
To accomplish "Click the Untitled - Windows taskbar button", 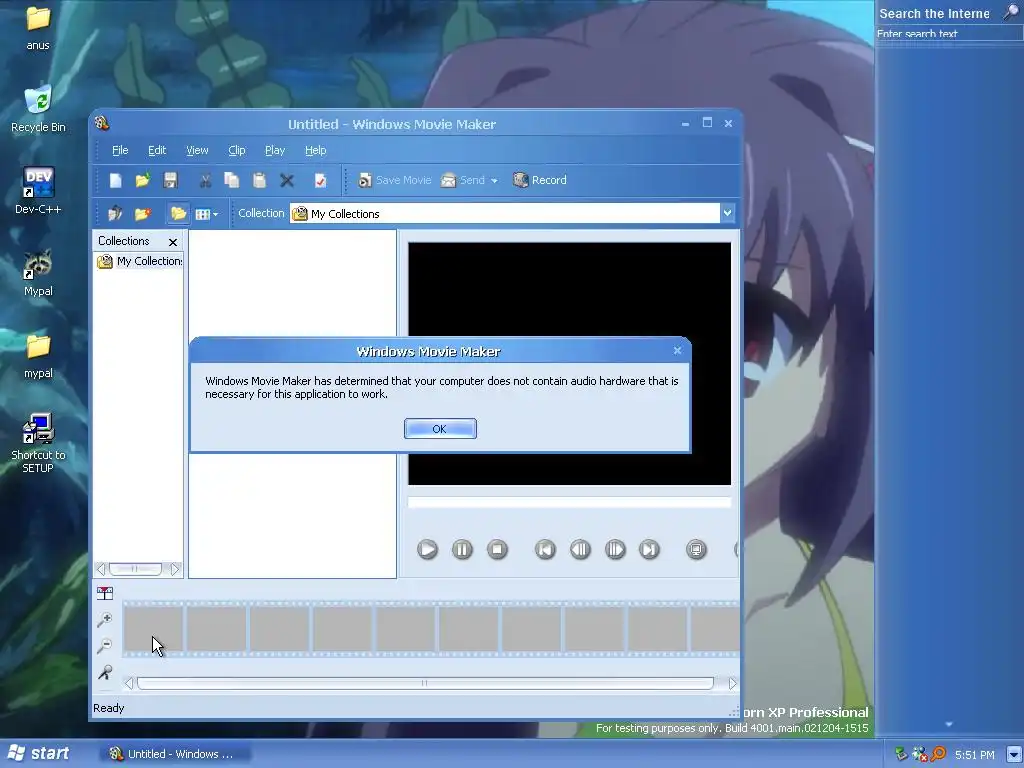I will (176, 754).
